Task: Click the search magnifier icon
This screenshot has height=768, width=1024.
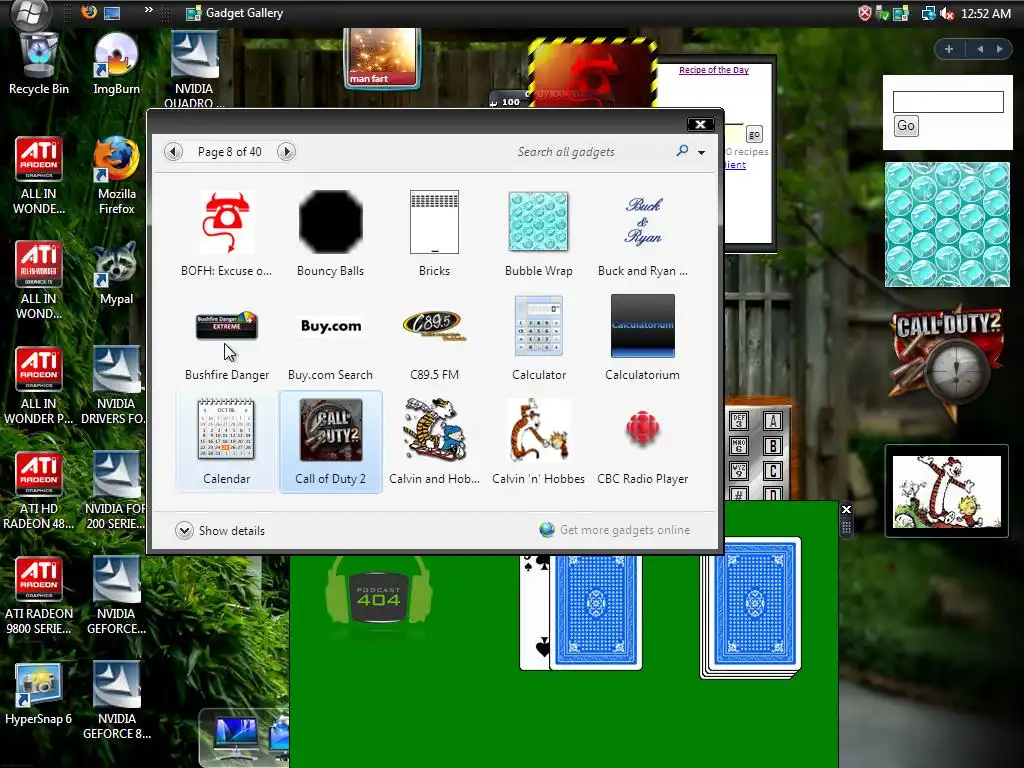Action: (682, 151)
